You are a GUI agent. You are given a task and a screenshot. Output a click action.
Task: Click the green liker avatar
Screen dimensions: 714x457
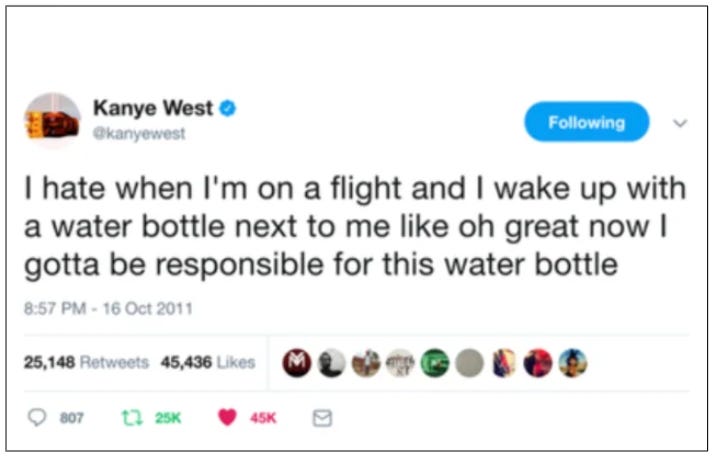tap(435, 363)
